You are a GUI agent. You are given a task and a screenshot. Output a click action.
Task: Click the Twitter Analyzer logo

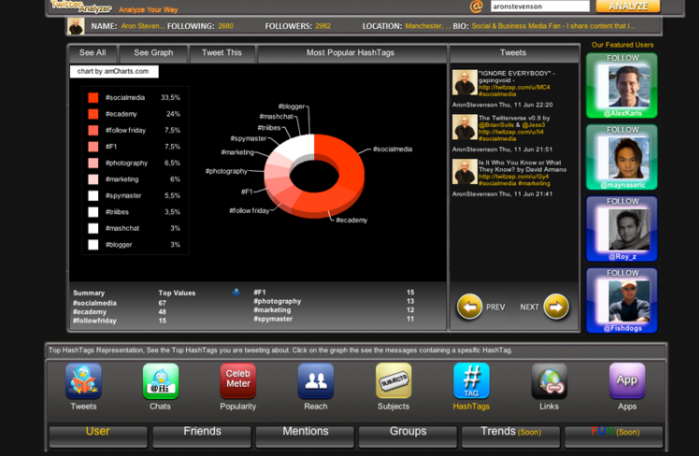click(81, 6)
